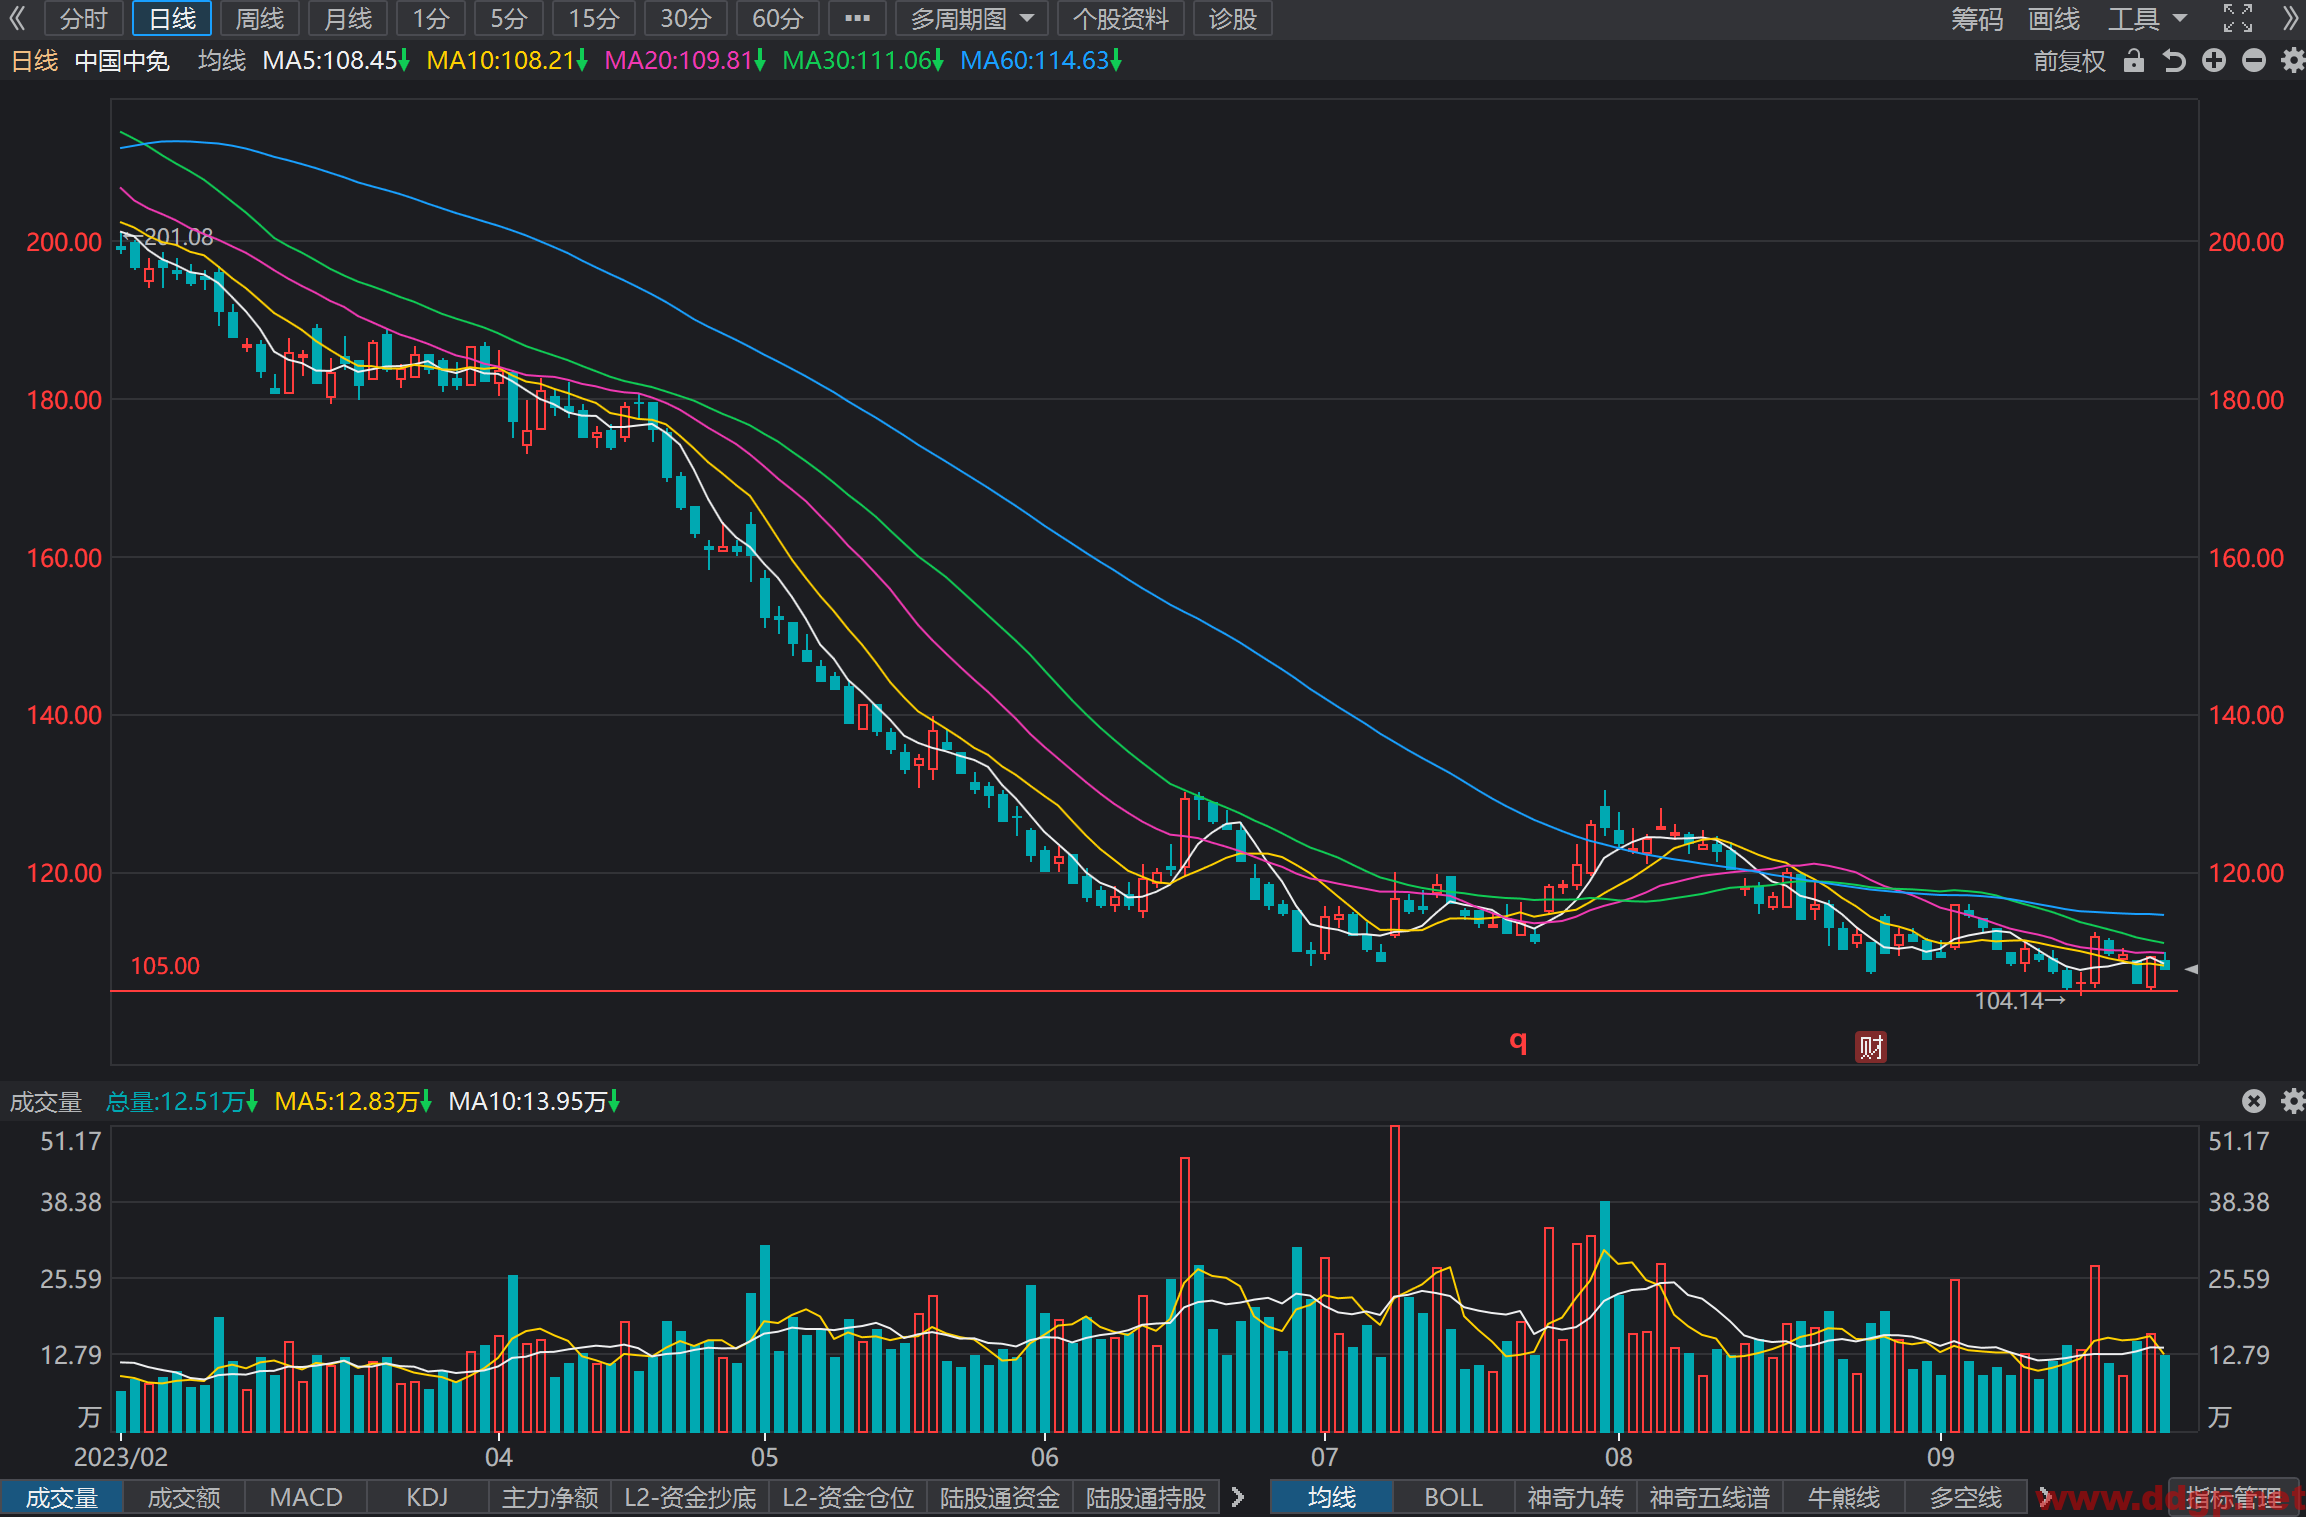Expand the 多周期图 dropdown
The image size is (2306, 1517).
[x=971, y=18]
